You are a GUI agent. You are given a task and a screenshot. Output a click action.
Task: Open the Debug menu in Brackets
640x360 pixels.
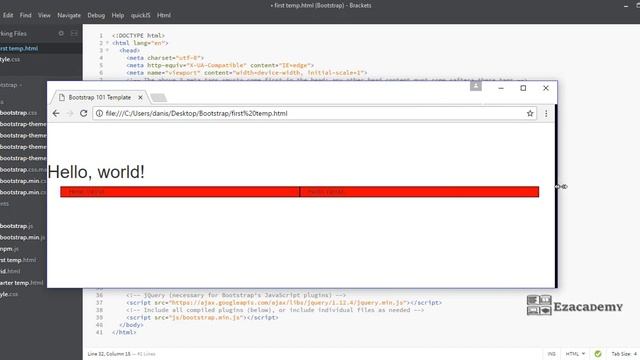(x=96, y=15)
